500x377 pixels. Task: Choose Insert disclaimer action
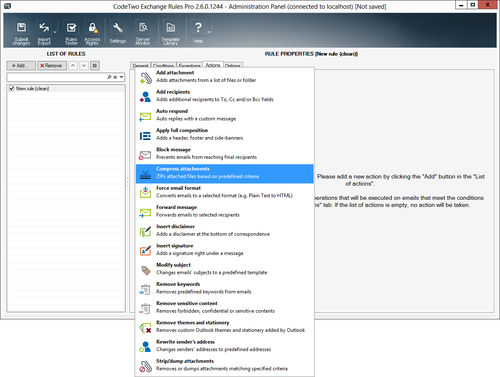point(225,231)
